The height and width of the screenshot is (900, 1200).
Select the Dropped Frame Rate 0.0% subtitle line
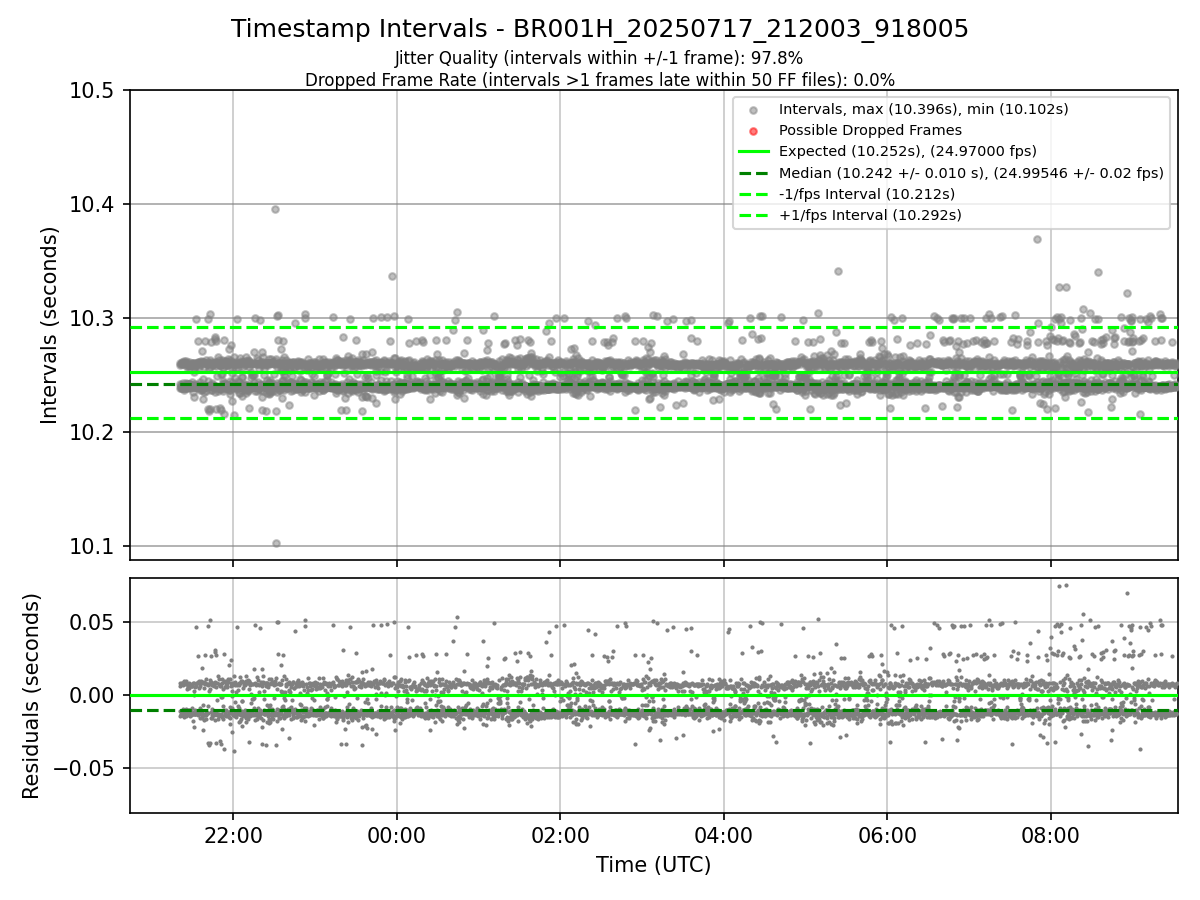click(599, 79)
